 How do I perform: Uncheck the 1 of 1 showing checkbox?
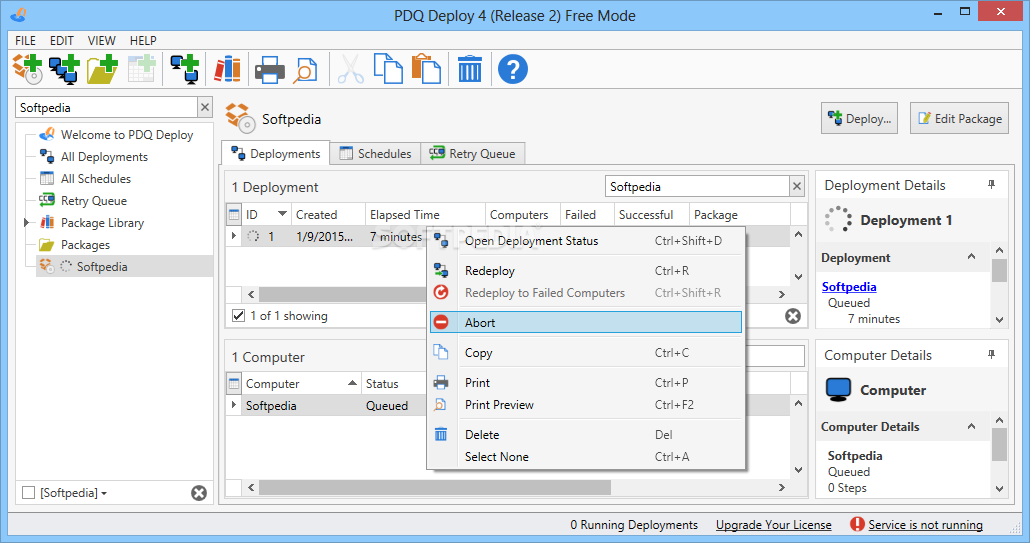238,316
